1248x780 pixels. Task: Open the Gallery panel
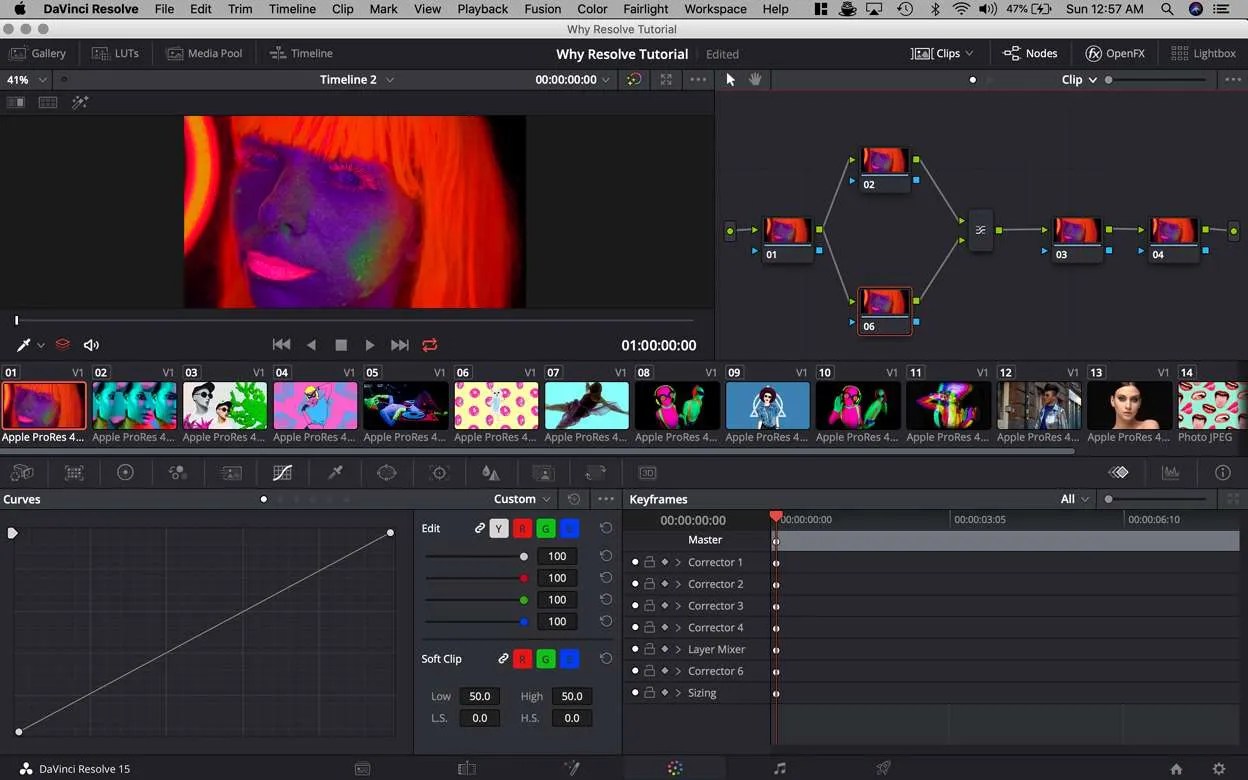tap(38, 54)
